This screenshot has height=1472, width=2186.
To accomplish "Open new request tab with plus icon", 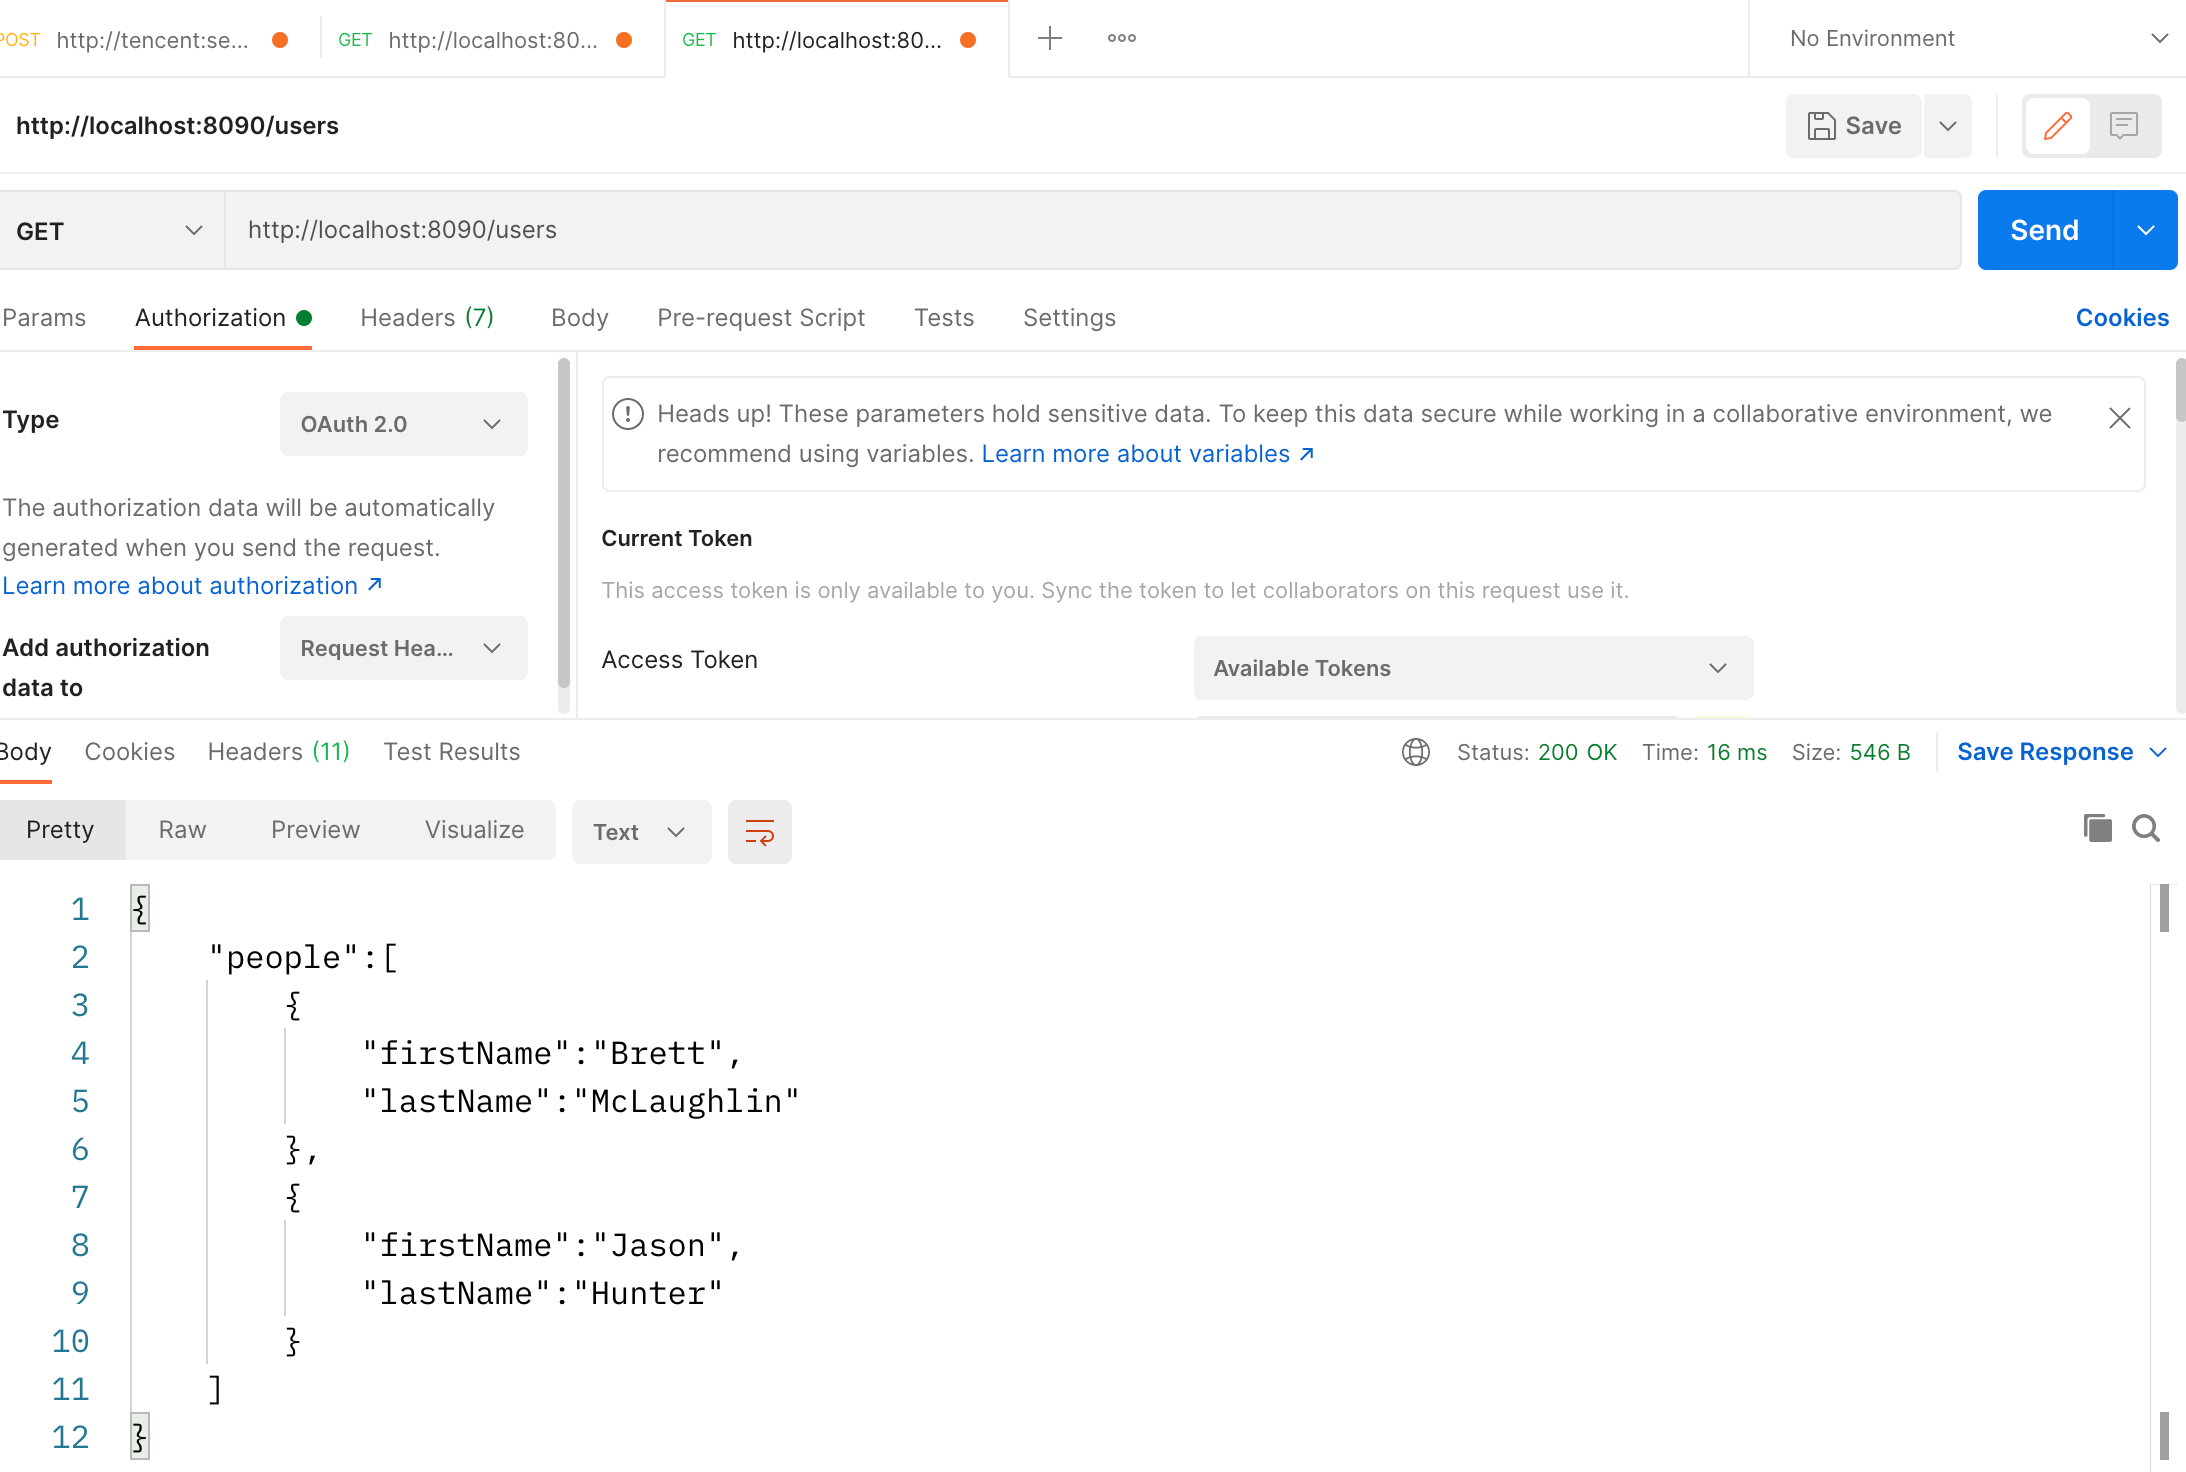I will (1049, 39).
